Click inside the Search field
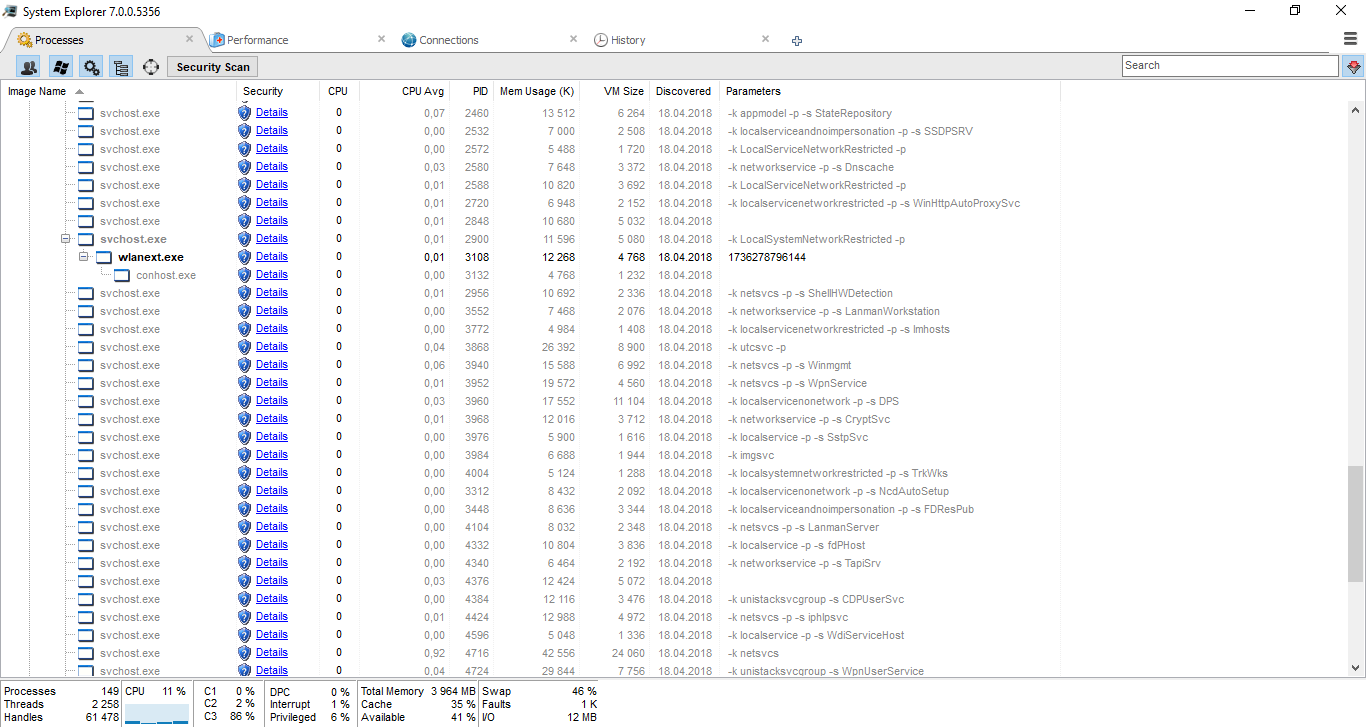 coord(1230,66)
